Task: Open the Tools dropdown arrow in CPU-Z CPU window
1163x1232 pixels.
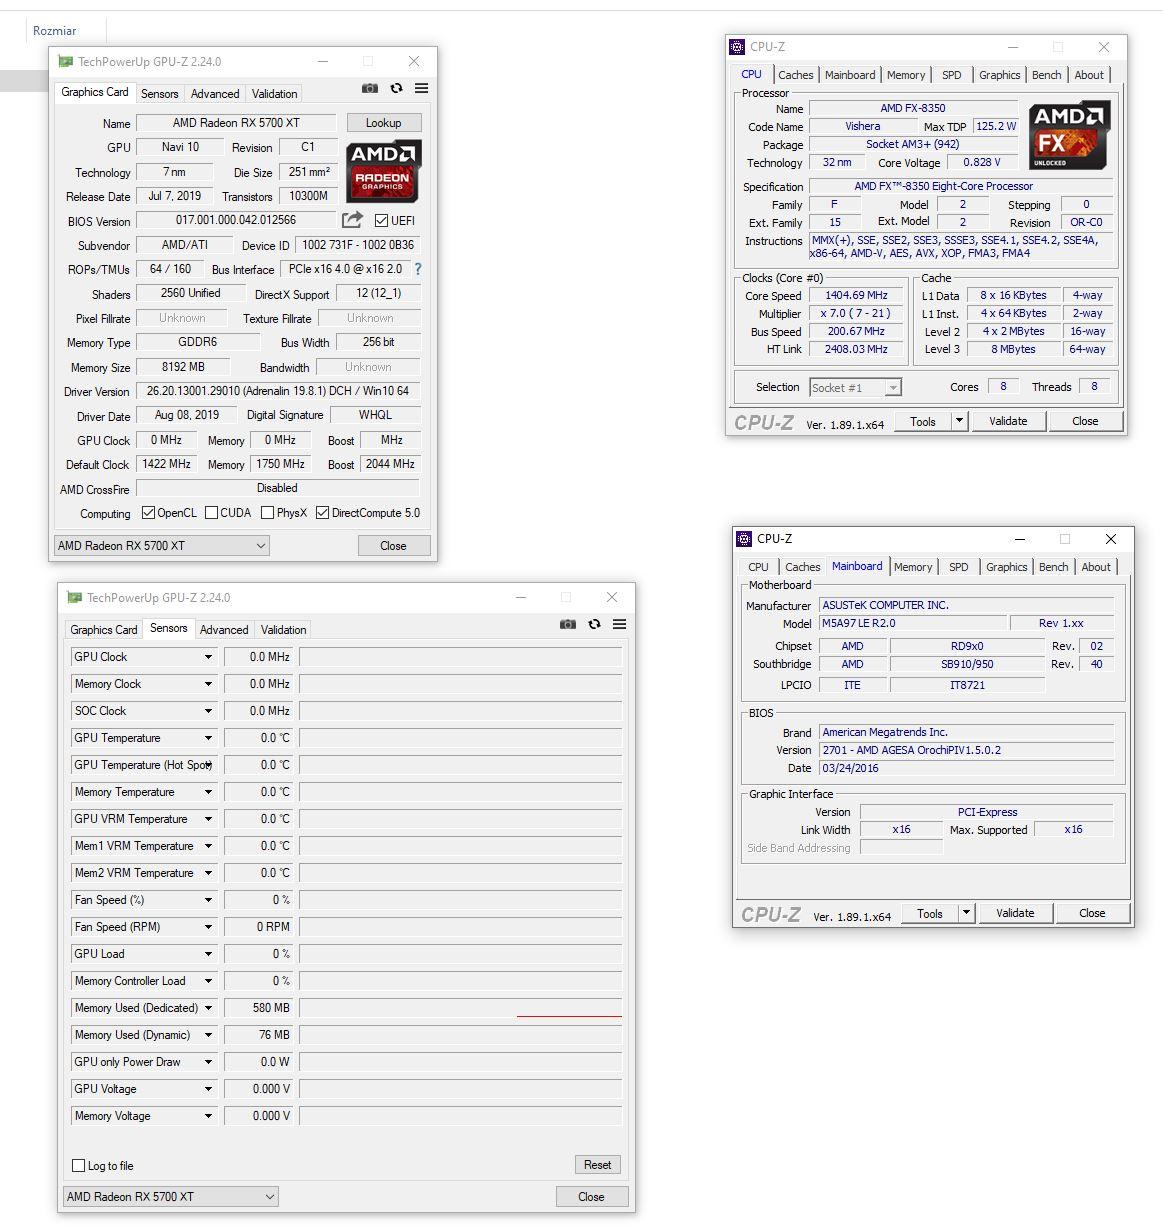Action: coord(959,421)
